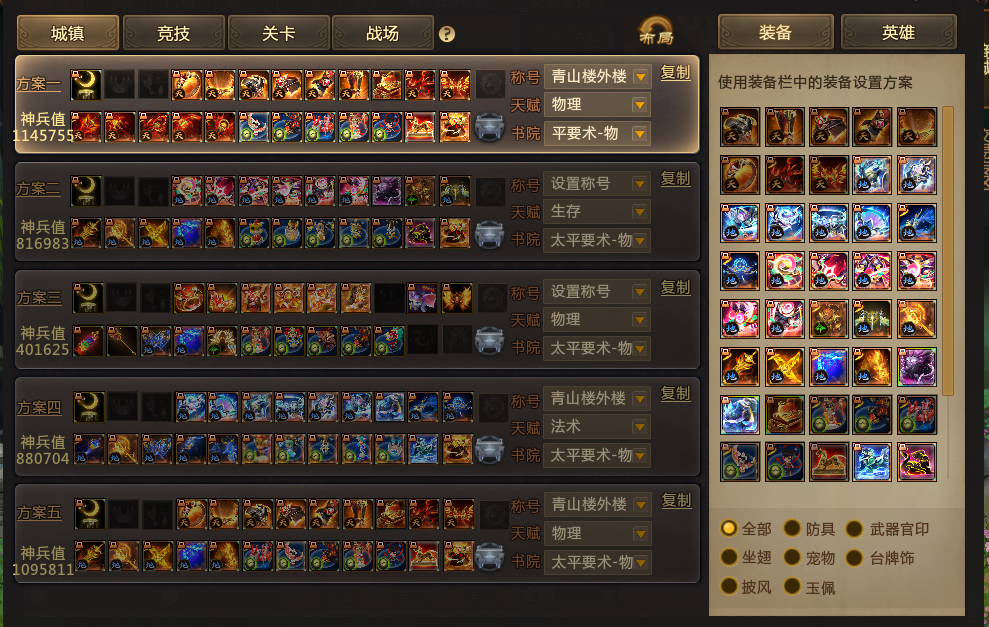Screen dimensions: 989x627
Task: Select the 防具 filter radio button
Action: (792, 528)
